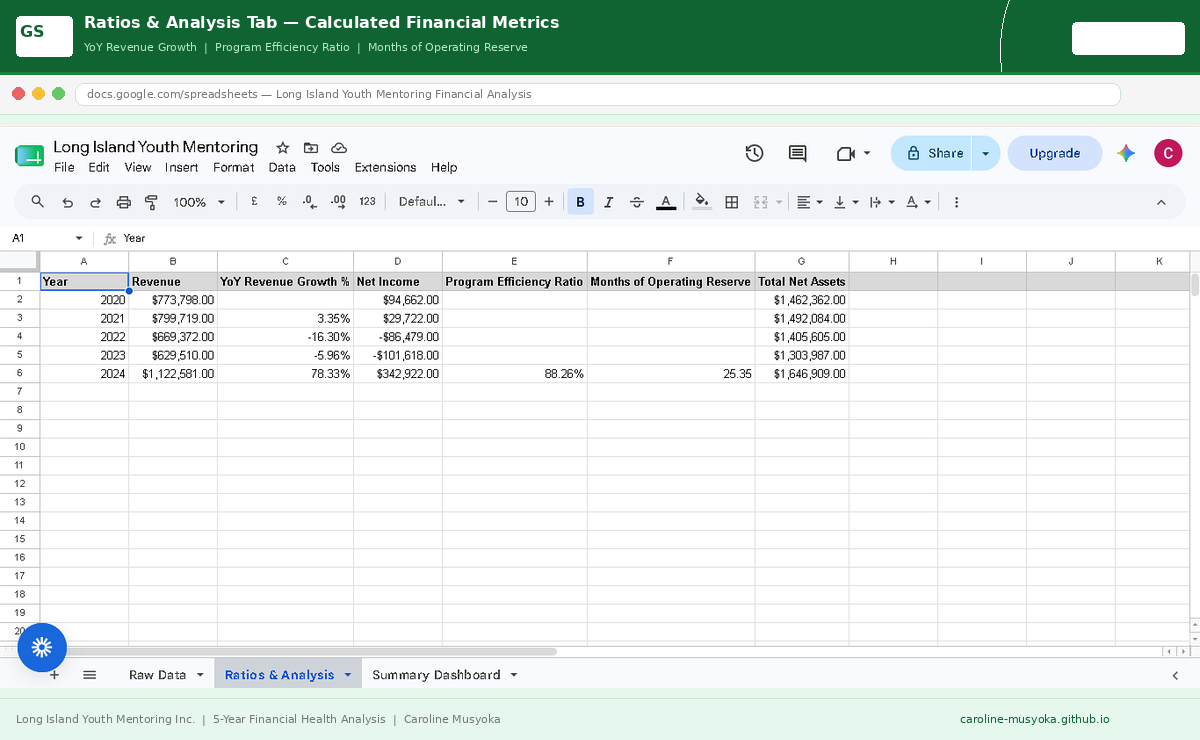The width and height of the screenshot is (1200, 740).
Task: Open the zoom 100% dropdown
Action: tap(199, 202)
